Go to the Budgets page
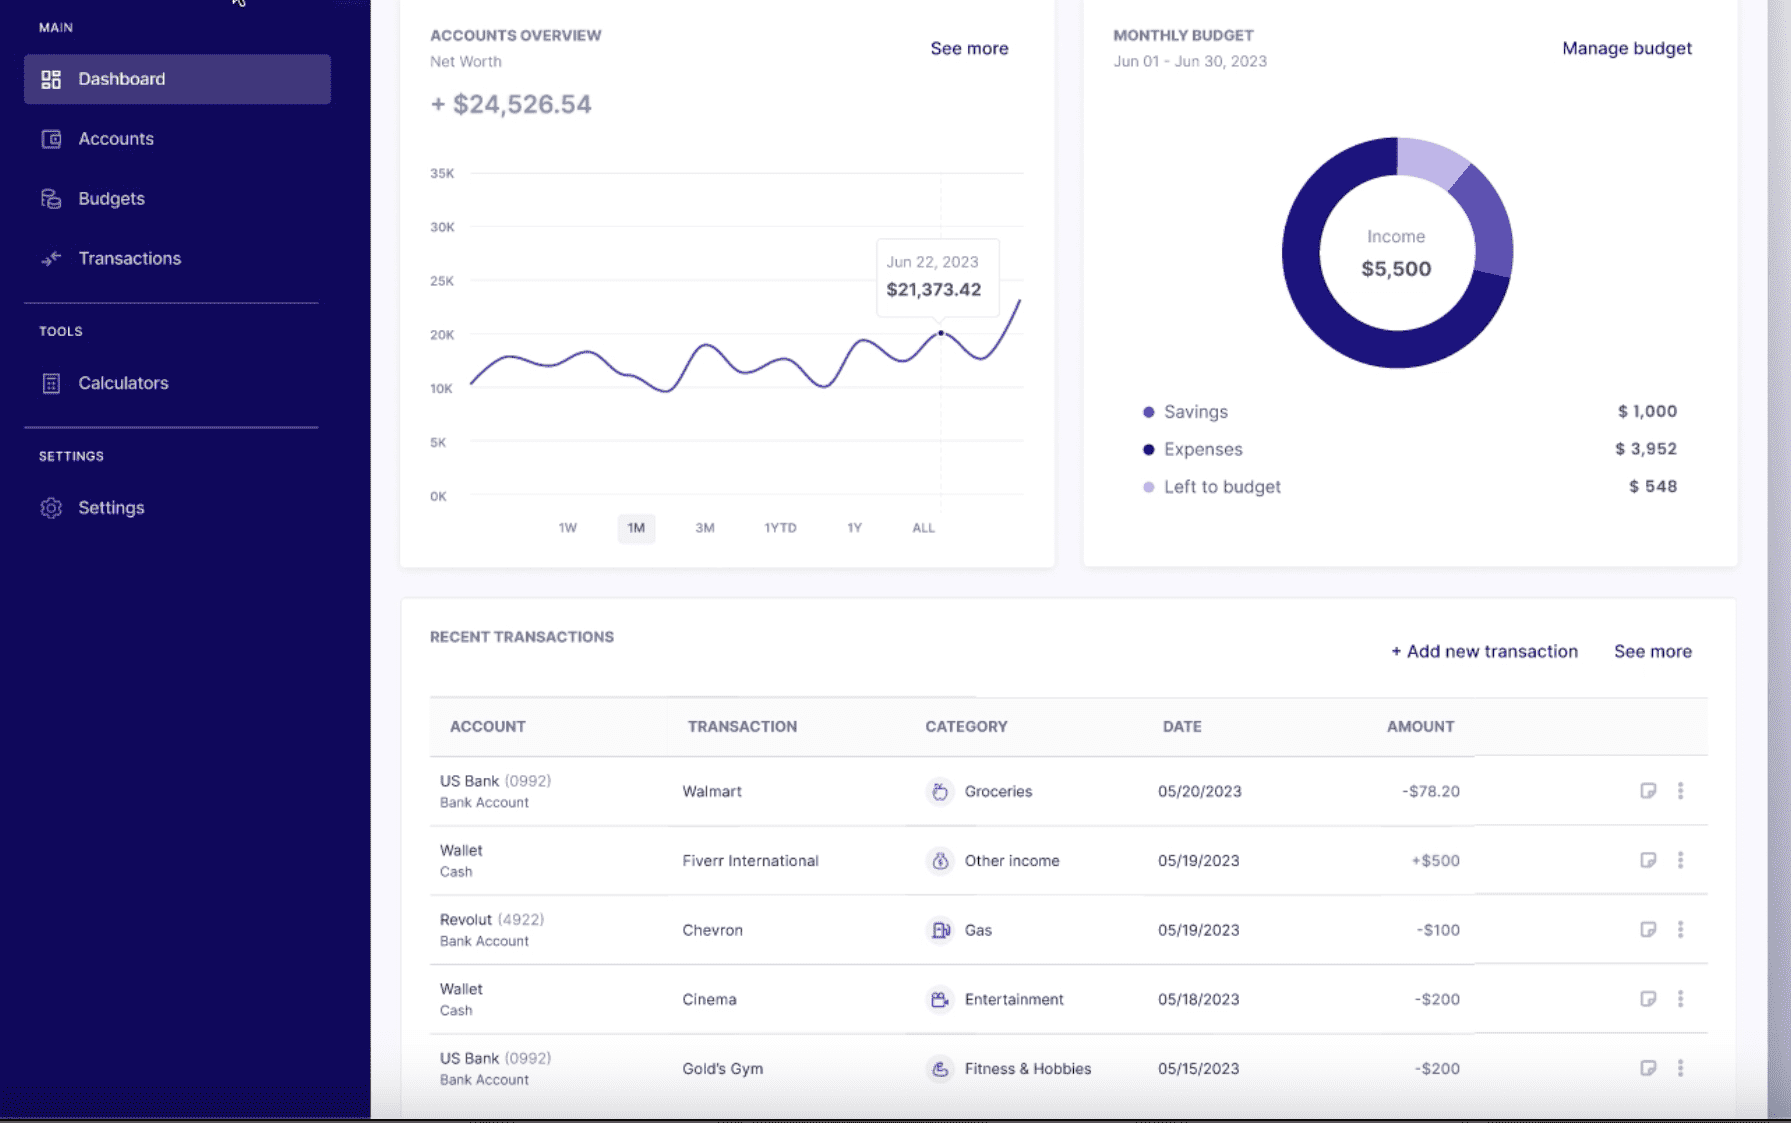 click(x=111, y=199)
